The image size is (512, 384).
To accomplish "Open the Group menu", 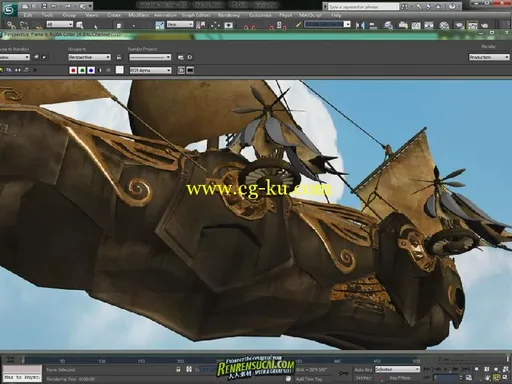I will (x=69, y=15).
